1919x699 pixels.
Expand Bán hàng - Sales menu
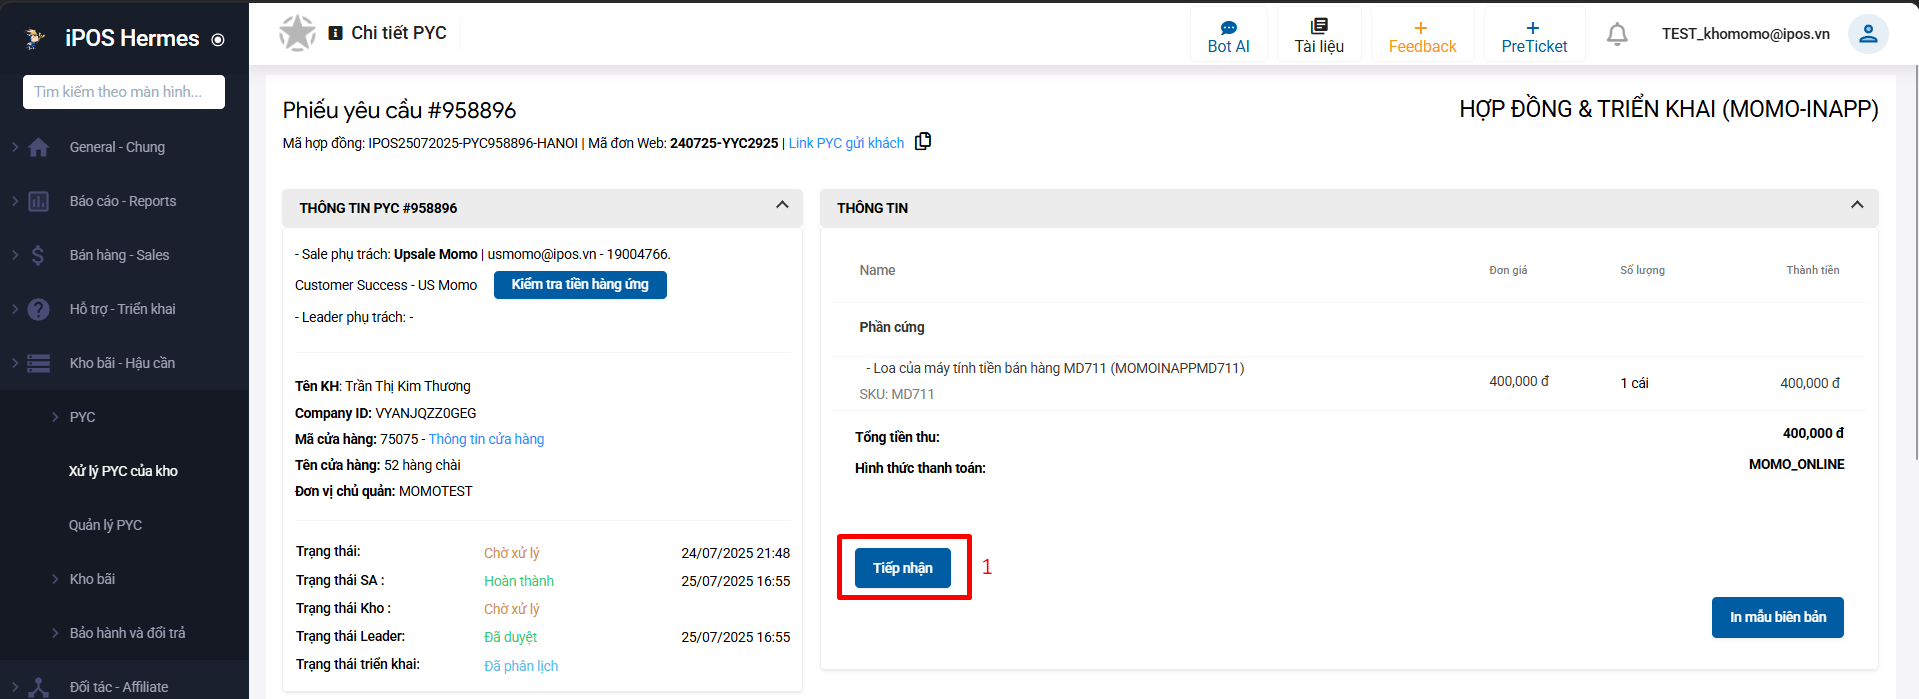(119, 255)
